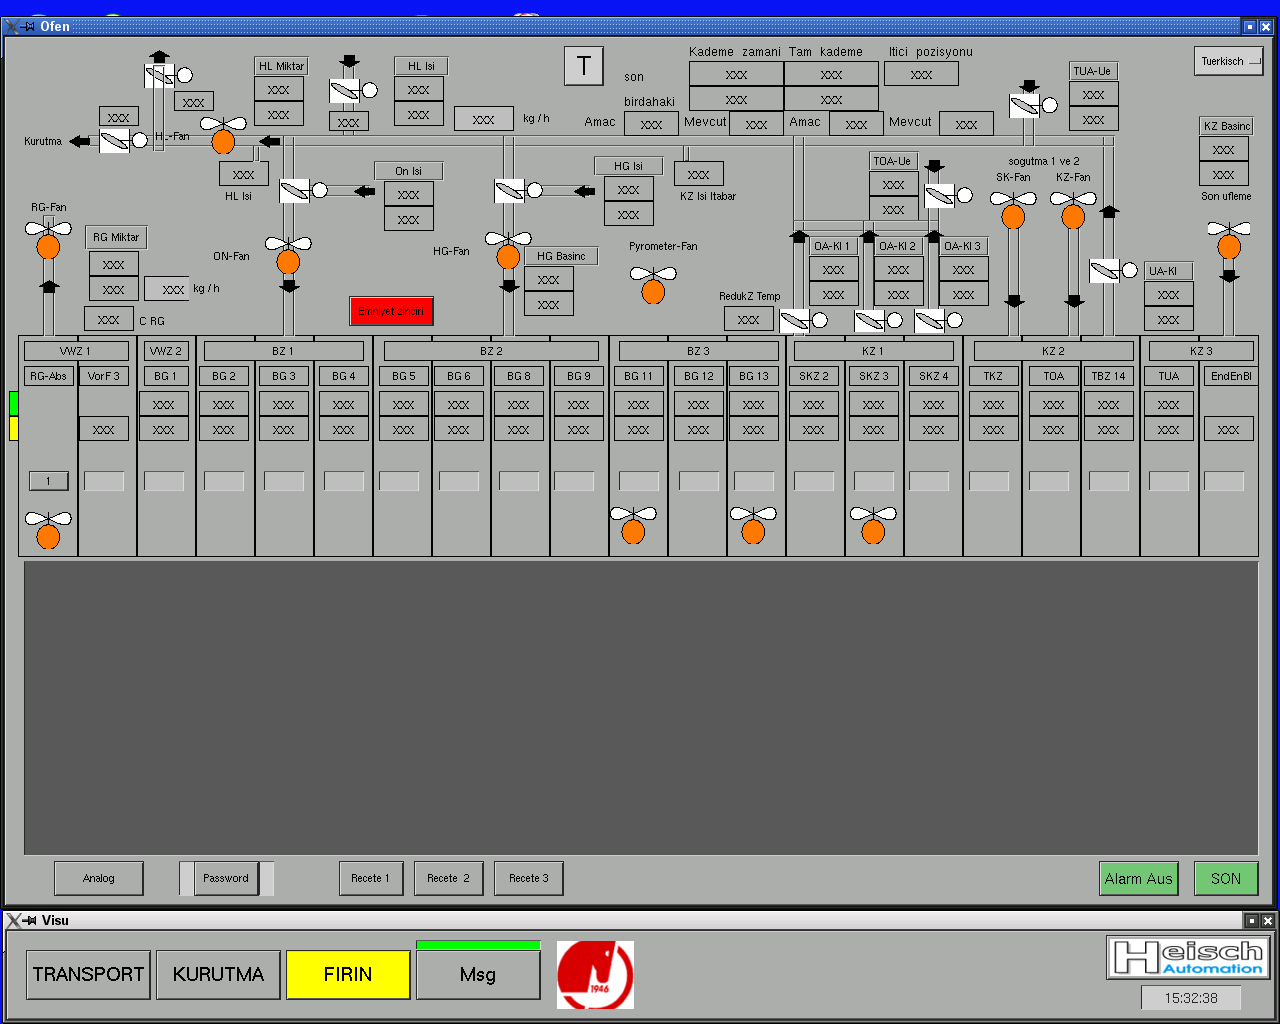Click the red horse 1946 logo

(595, 975)
